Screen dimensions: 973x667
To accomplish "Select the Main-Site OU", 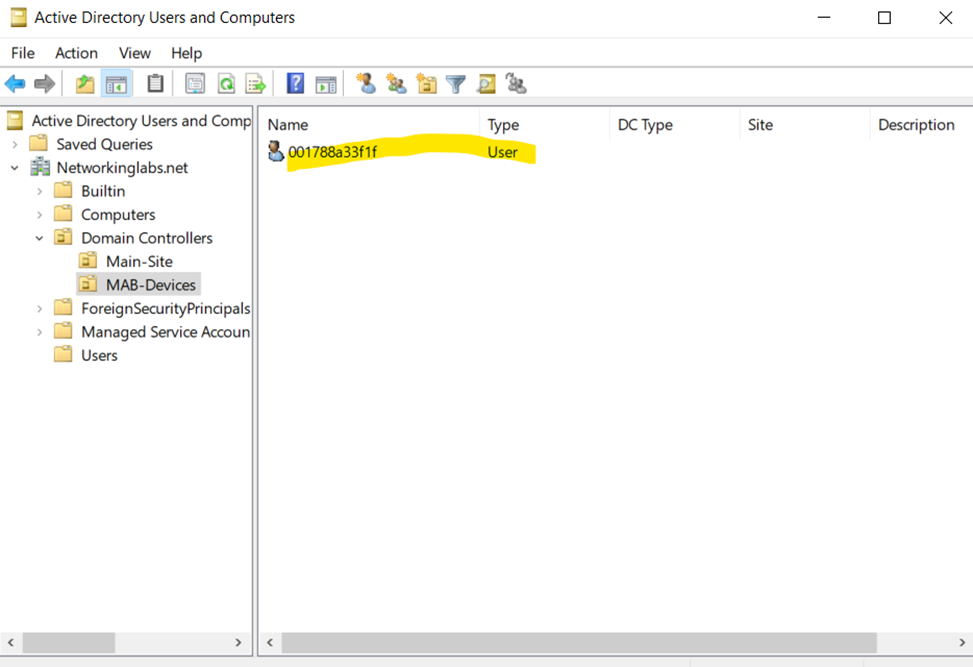I will [139, 262].
